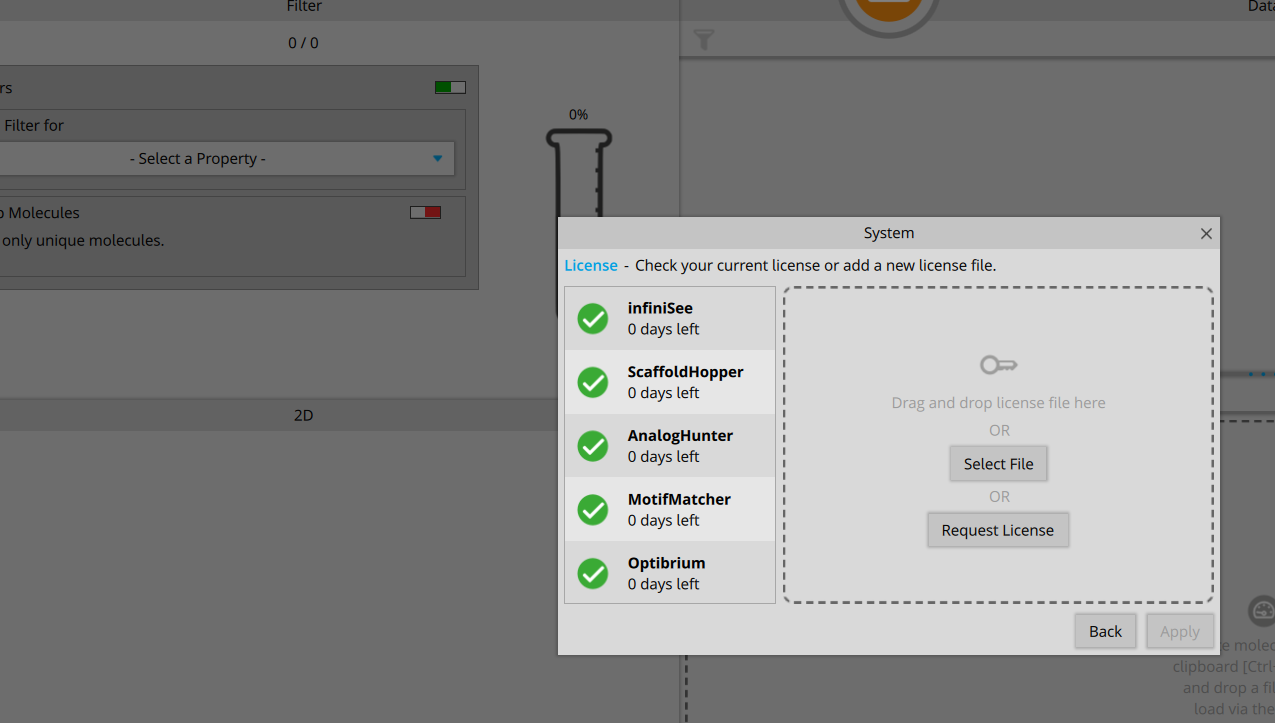
Task: Select the infiniSee license name
Action: [x=660, y=308]
